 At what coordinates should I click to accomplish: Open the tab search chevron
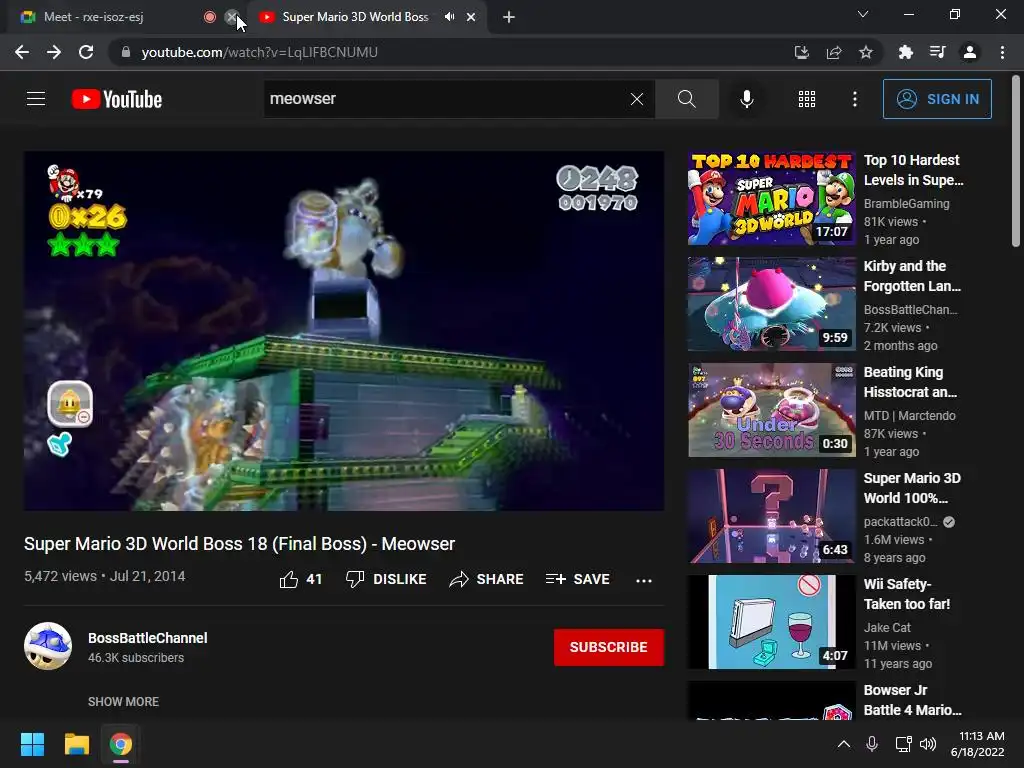coord(863,14)
